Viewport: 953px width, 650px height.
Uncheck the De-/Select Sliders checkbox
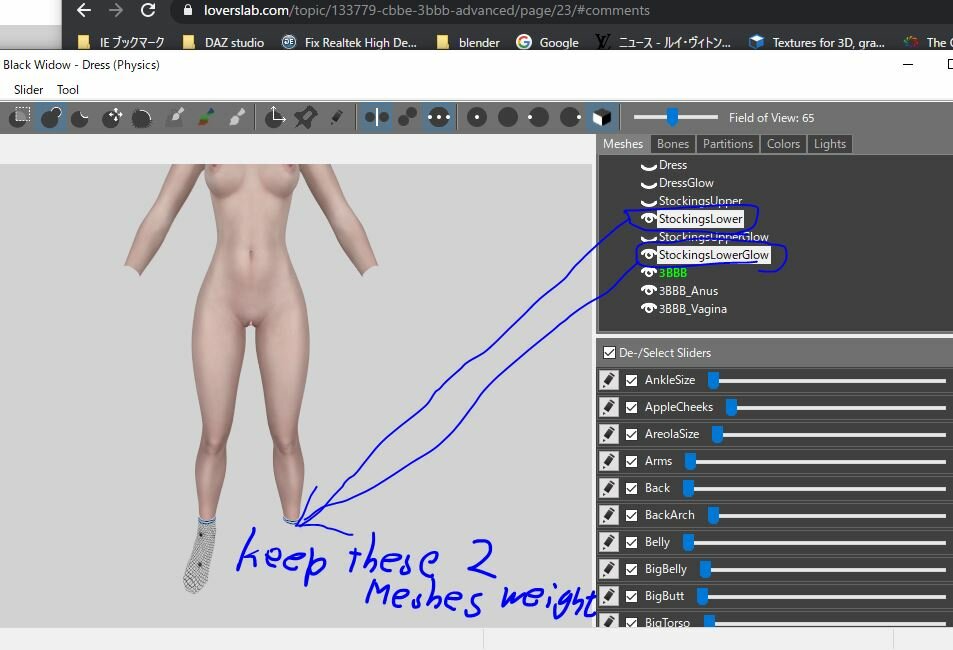pyautogui.click(x=609, y=353)
